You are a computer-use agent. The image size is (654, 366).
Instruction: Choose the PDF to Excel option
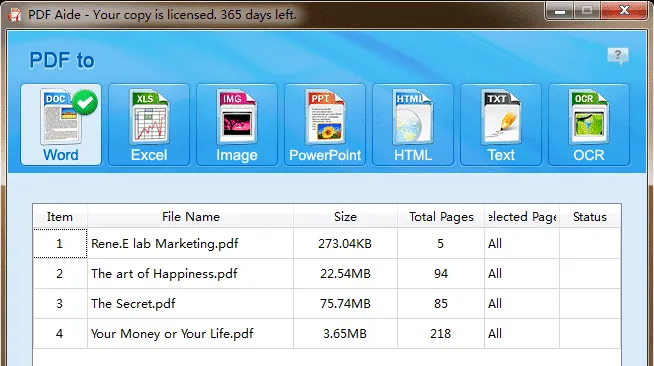[149, 125]
